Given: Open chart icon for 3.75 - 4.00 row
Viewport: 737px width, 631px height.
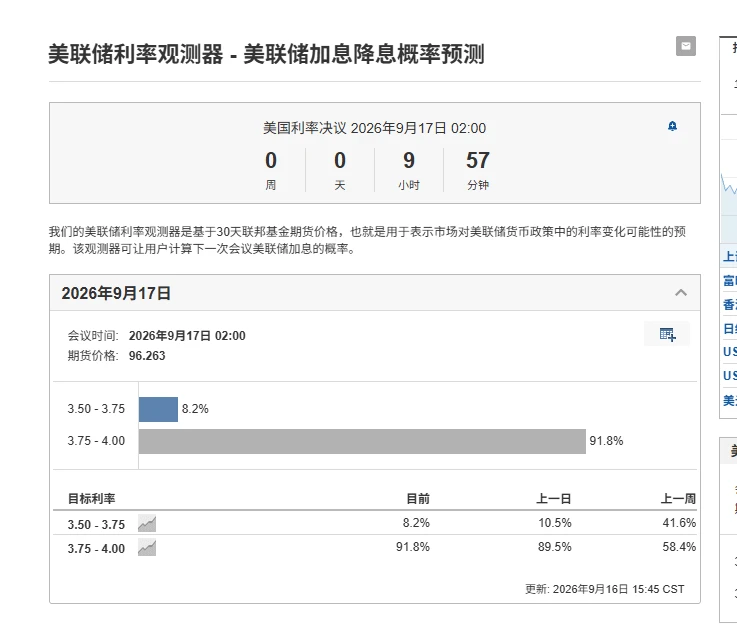Looking at the screenshot, I should click(x=147, y=547).
